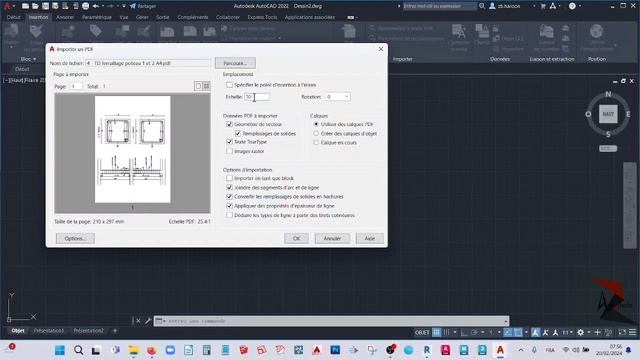Toggle ortho mode in the status bar
Image resolution: width=640 pixels, height=360 pixels.
click(x=464, y=332)
